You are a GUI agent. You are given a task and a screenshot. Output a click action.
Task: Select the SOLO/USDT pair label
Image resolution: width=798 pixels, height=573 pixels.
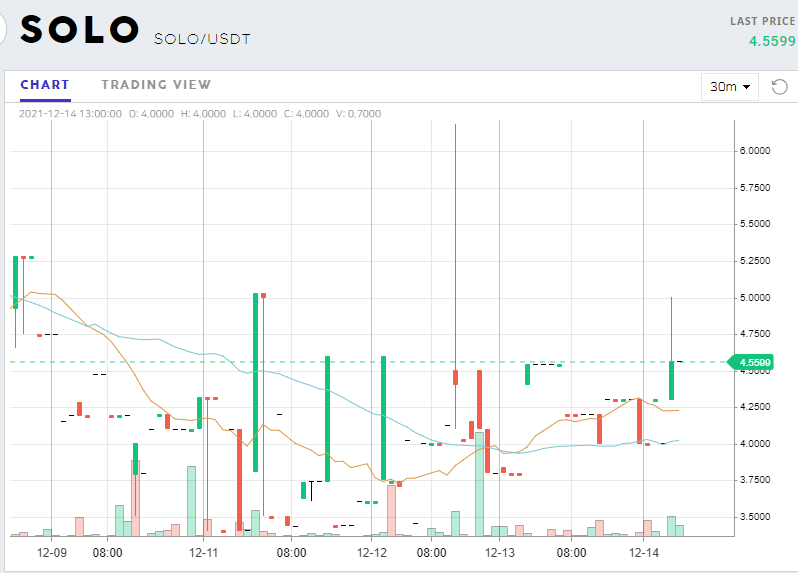pyautogui.click(x=202, y=39)
